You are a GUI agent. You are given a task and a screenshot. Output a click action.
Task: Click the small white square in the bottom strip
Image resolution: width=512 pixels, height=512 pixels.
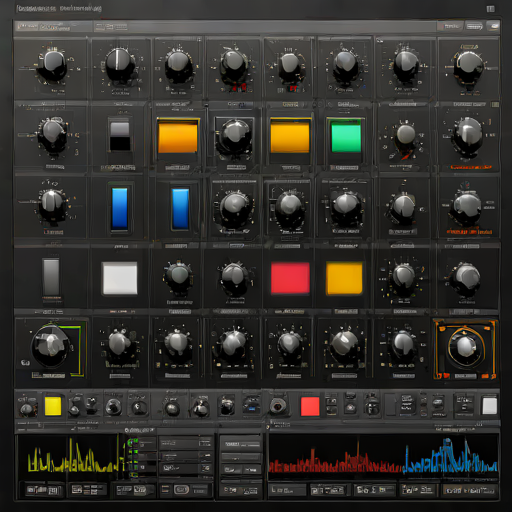[x=490, y=406]
